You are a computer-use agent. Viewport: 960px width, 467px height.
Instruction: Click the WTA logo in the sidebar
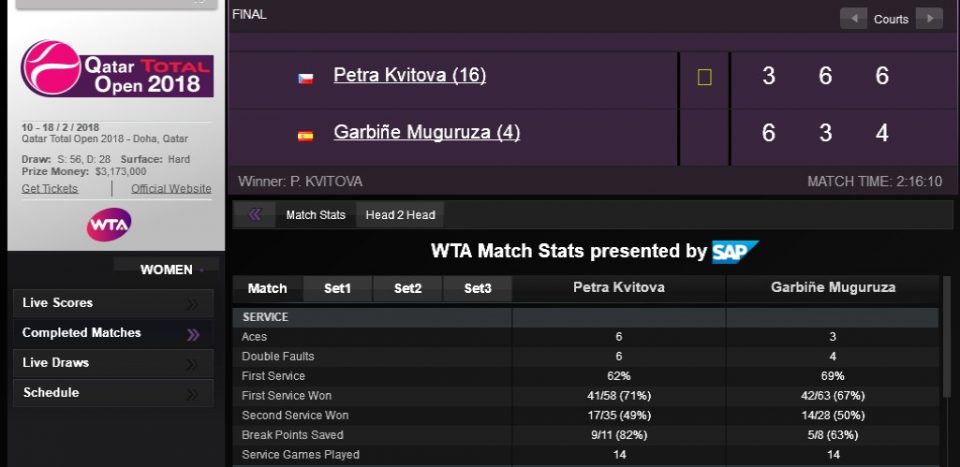pyautogui.click(x=109, y=225)
